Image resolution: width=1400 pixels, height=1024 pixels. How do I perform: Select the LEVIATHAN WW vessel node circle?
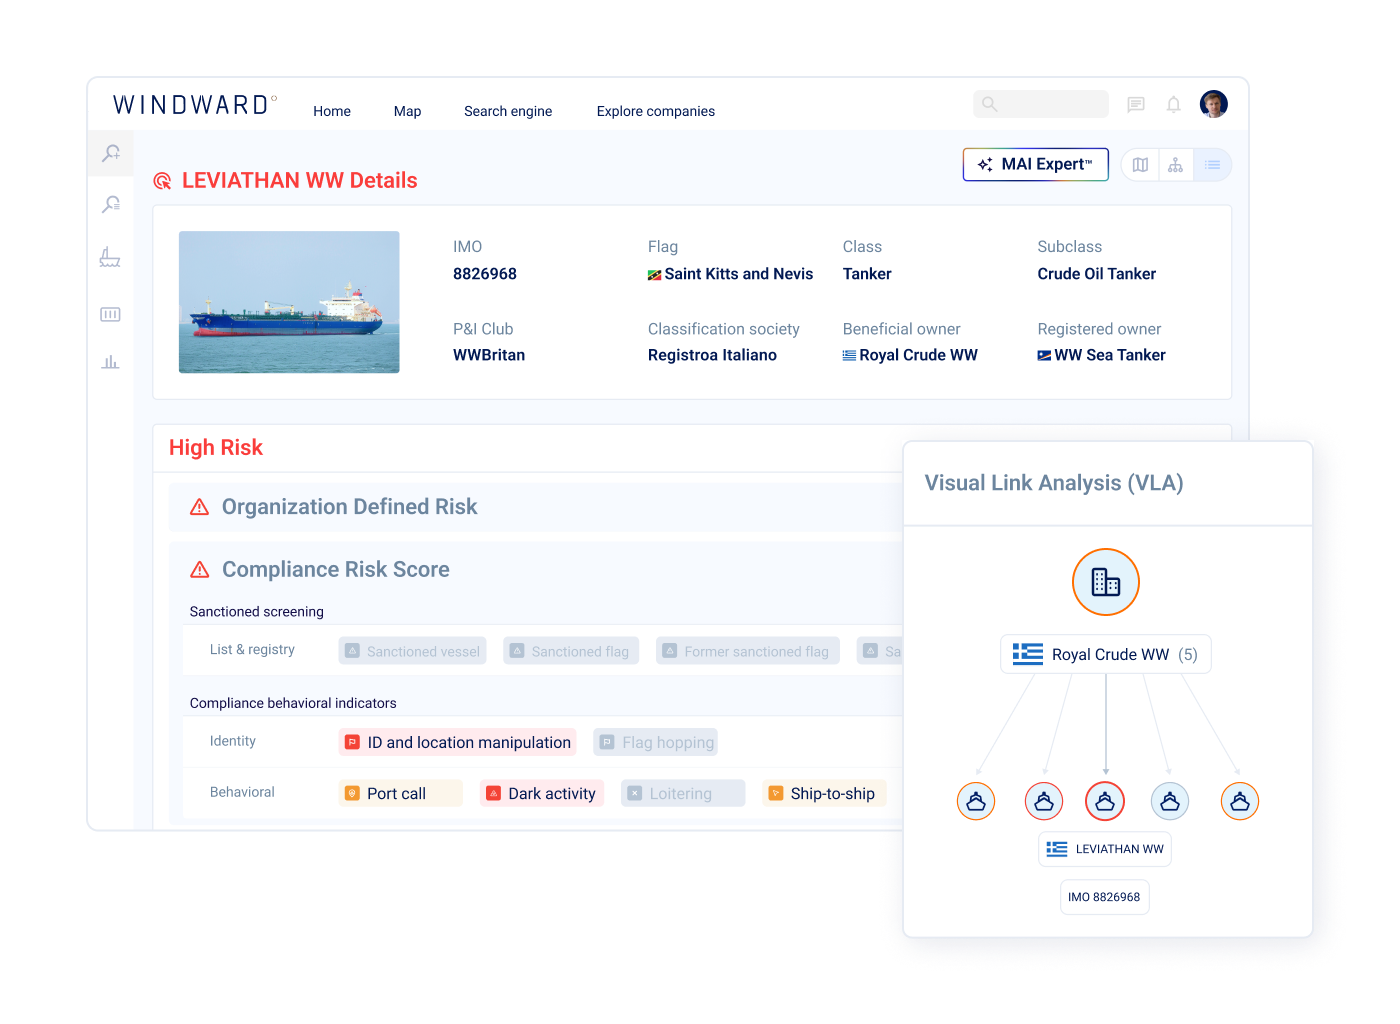(1105, 801)
